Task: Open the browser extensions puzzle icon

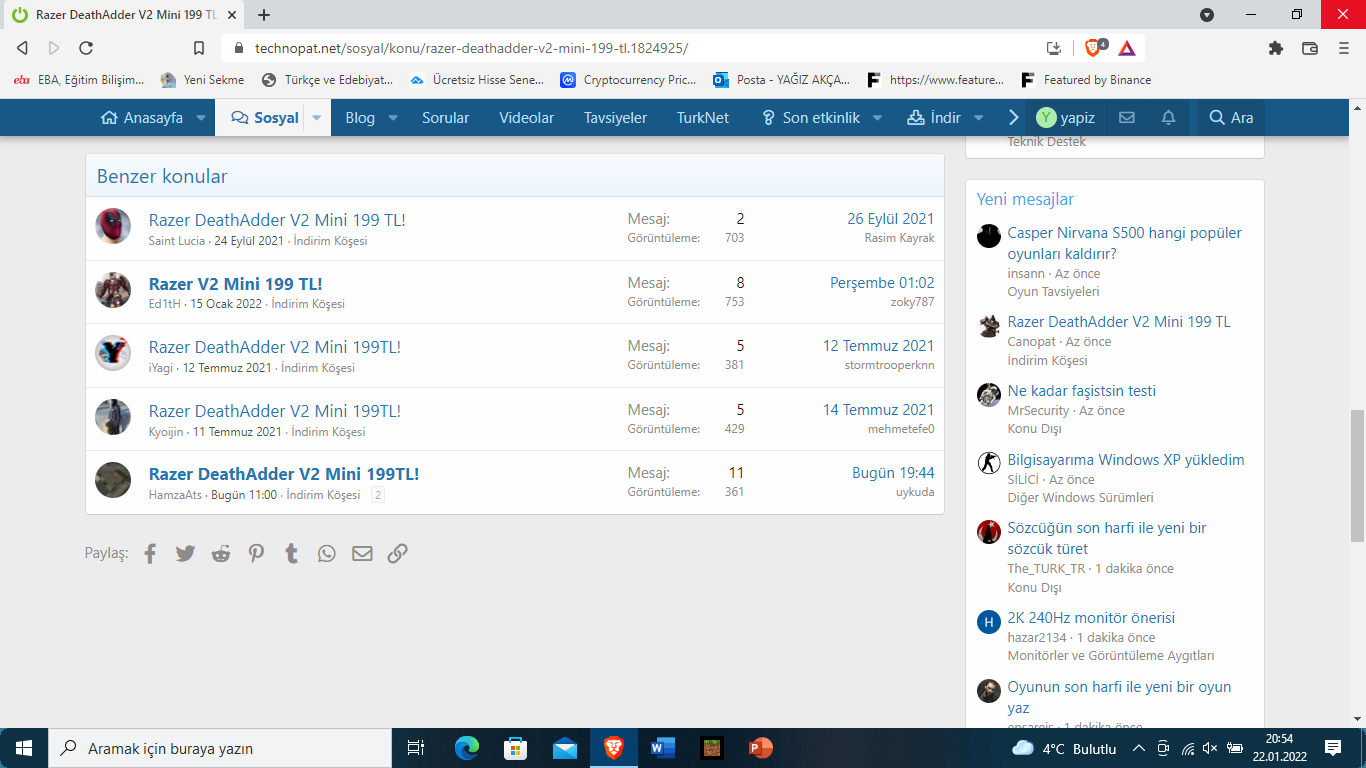Action: coord(1275,47)
